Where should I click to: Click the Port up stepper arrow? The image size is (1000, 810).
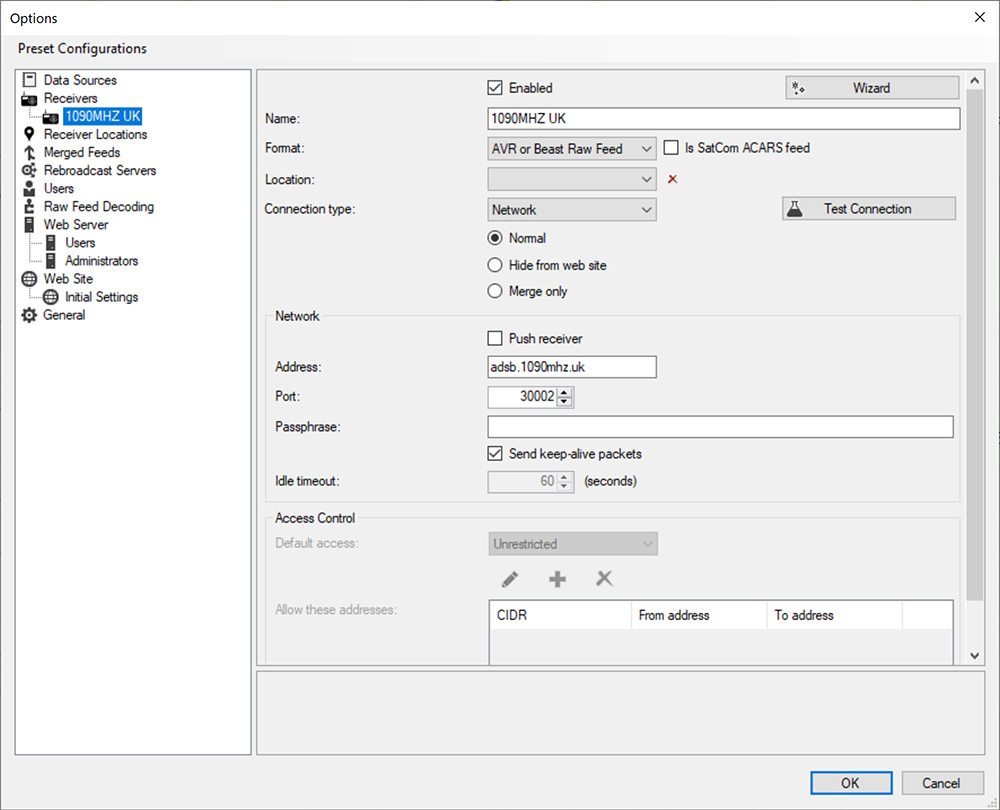564,392
